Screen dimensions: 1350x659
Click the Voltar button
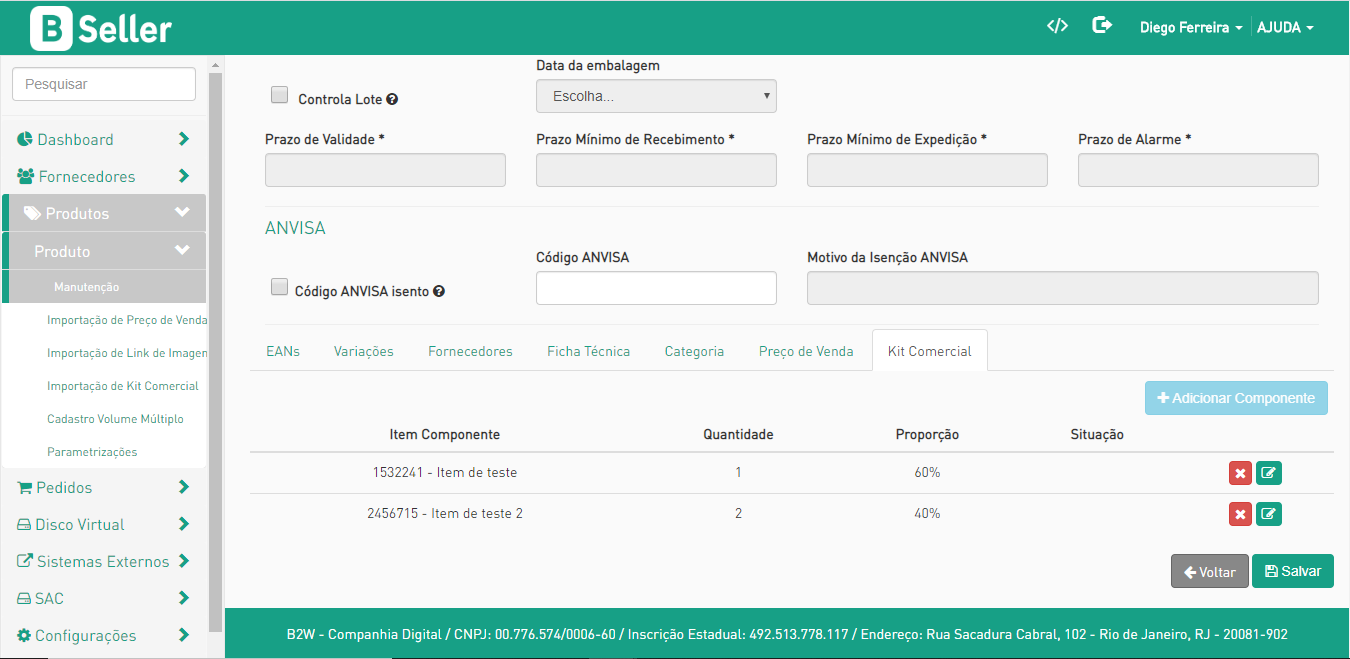pyautogui.click(x=1209, y=572)
